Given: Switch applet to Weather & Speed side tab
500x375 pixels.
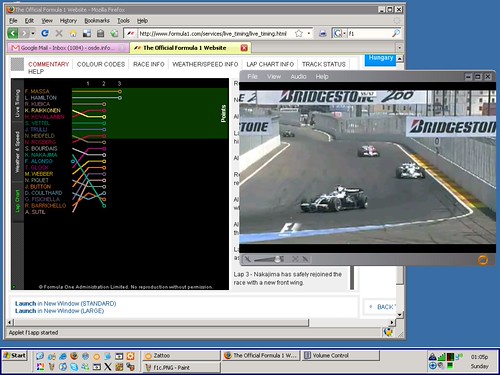Looking at the screenshot, I should pyautogui.click(x=17, y=152).
